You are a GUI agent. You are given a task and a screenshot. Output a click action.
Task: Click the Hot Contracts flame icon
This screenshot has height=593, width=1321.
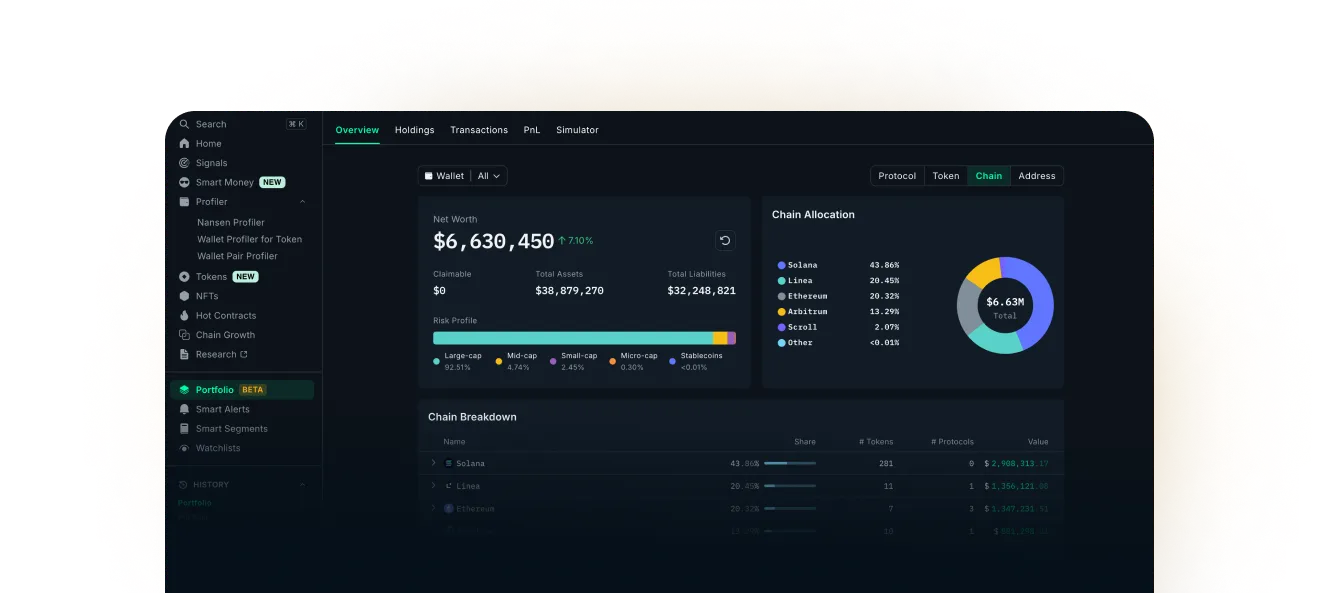pyautogui.click(x=184, y=315)
